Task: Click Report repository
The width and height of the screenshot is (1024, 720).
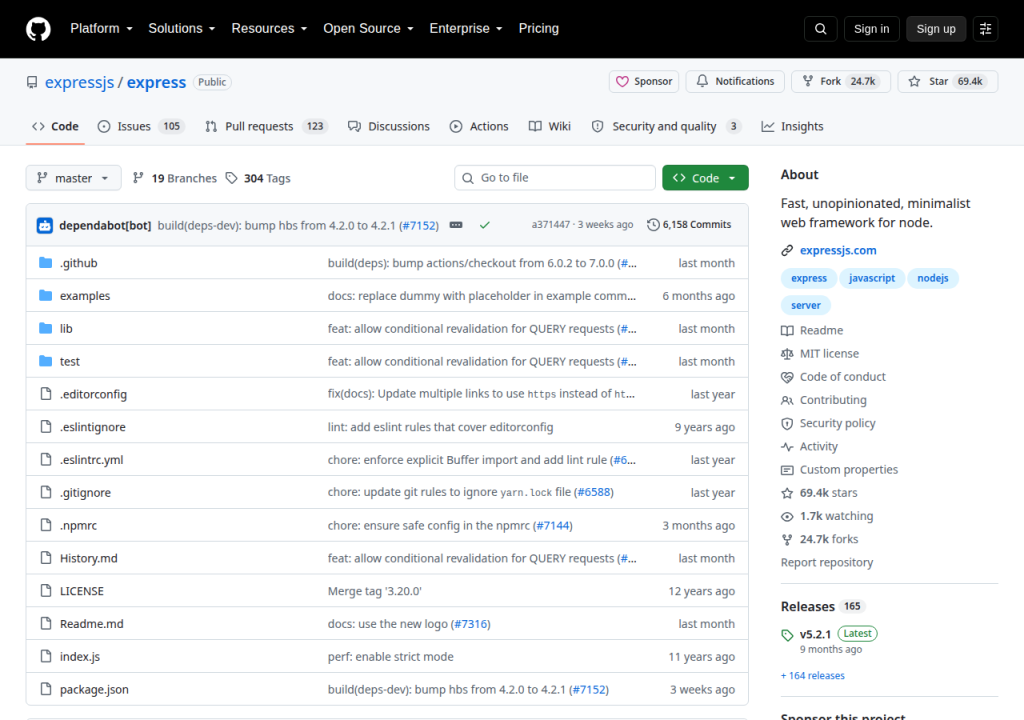Action: (827, 563)
